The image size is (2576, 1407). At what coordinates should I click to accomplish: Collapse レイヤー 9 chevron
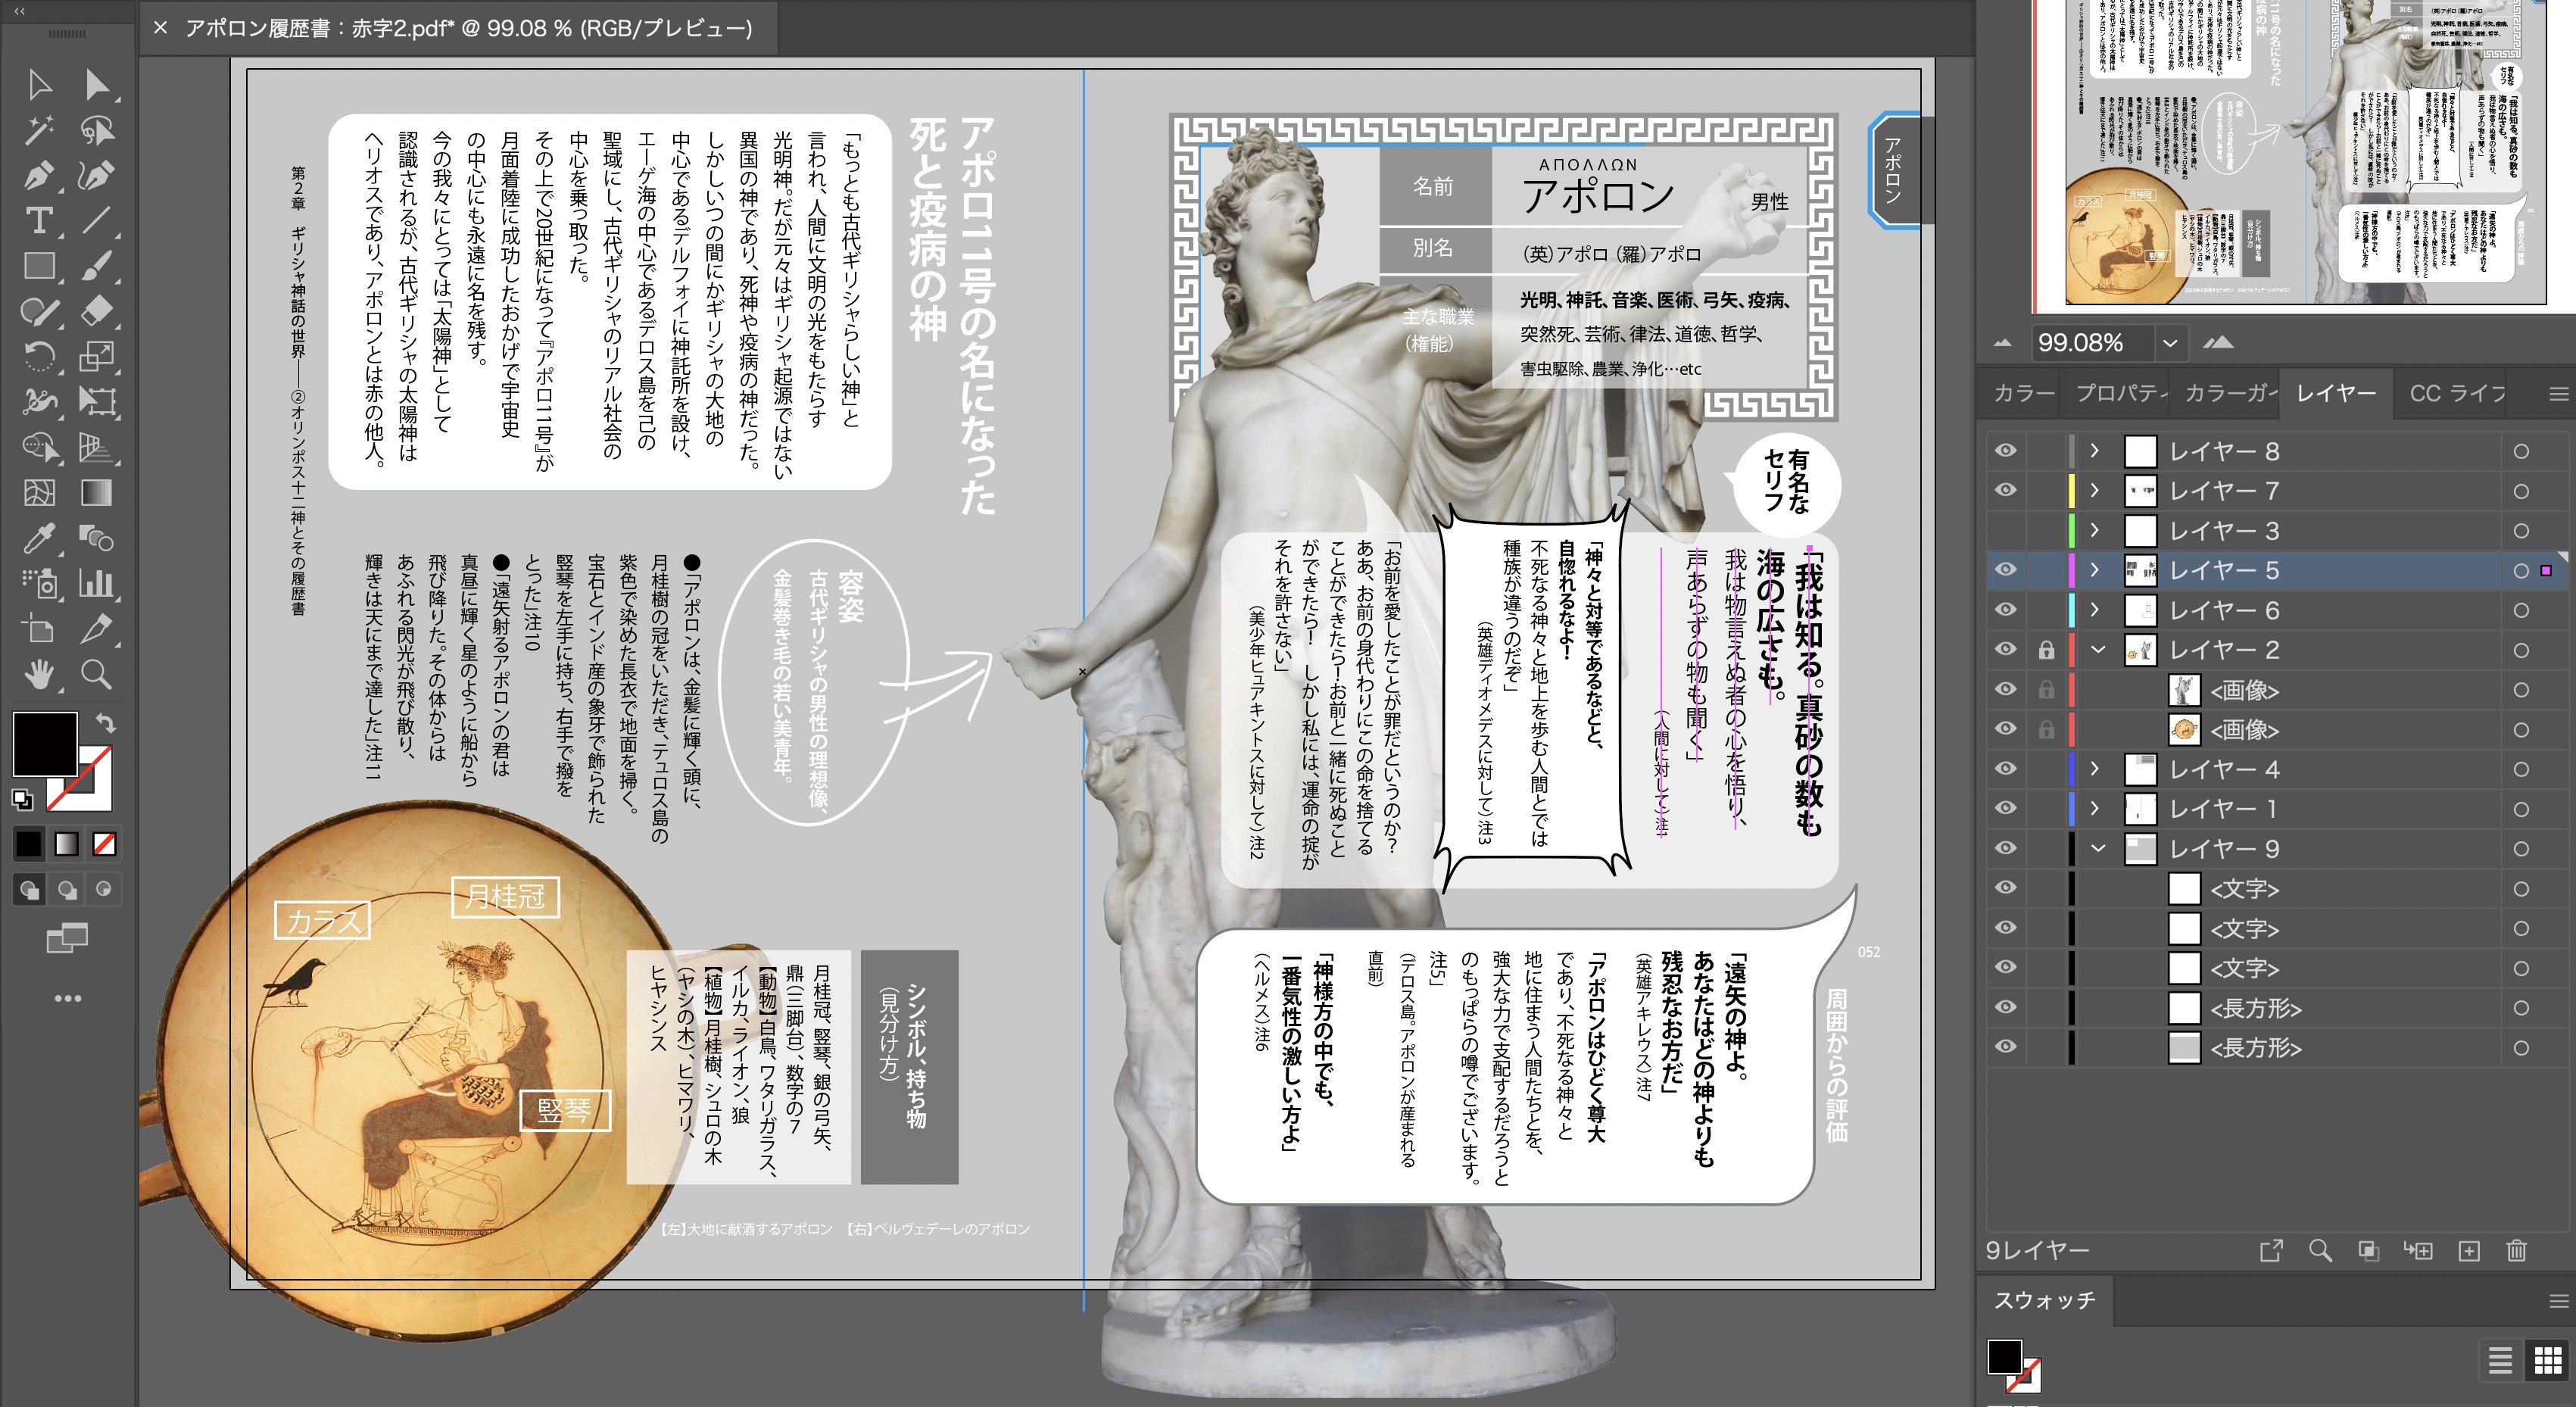coord(2098,848)
